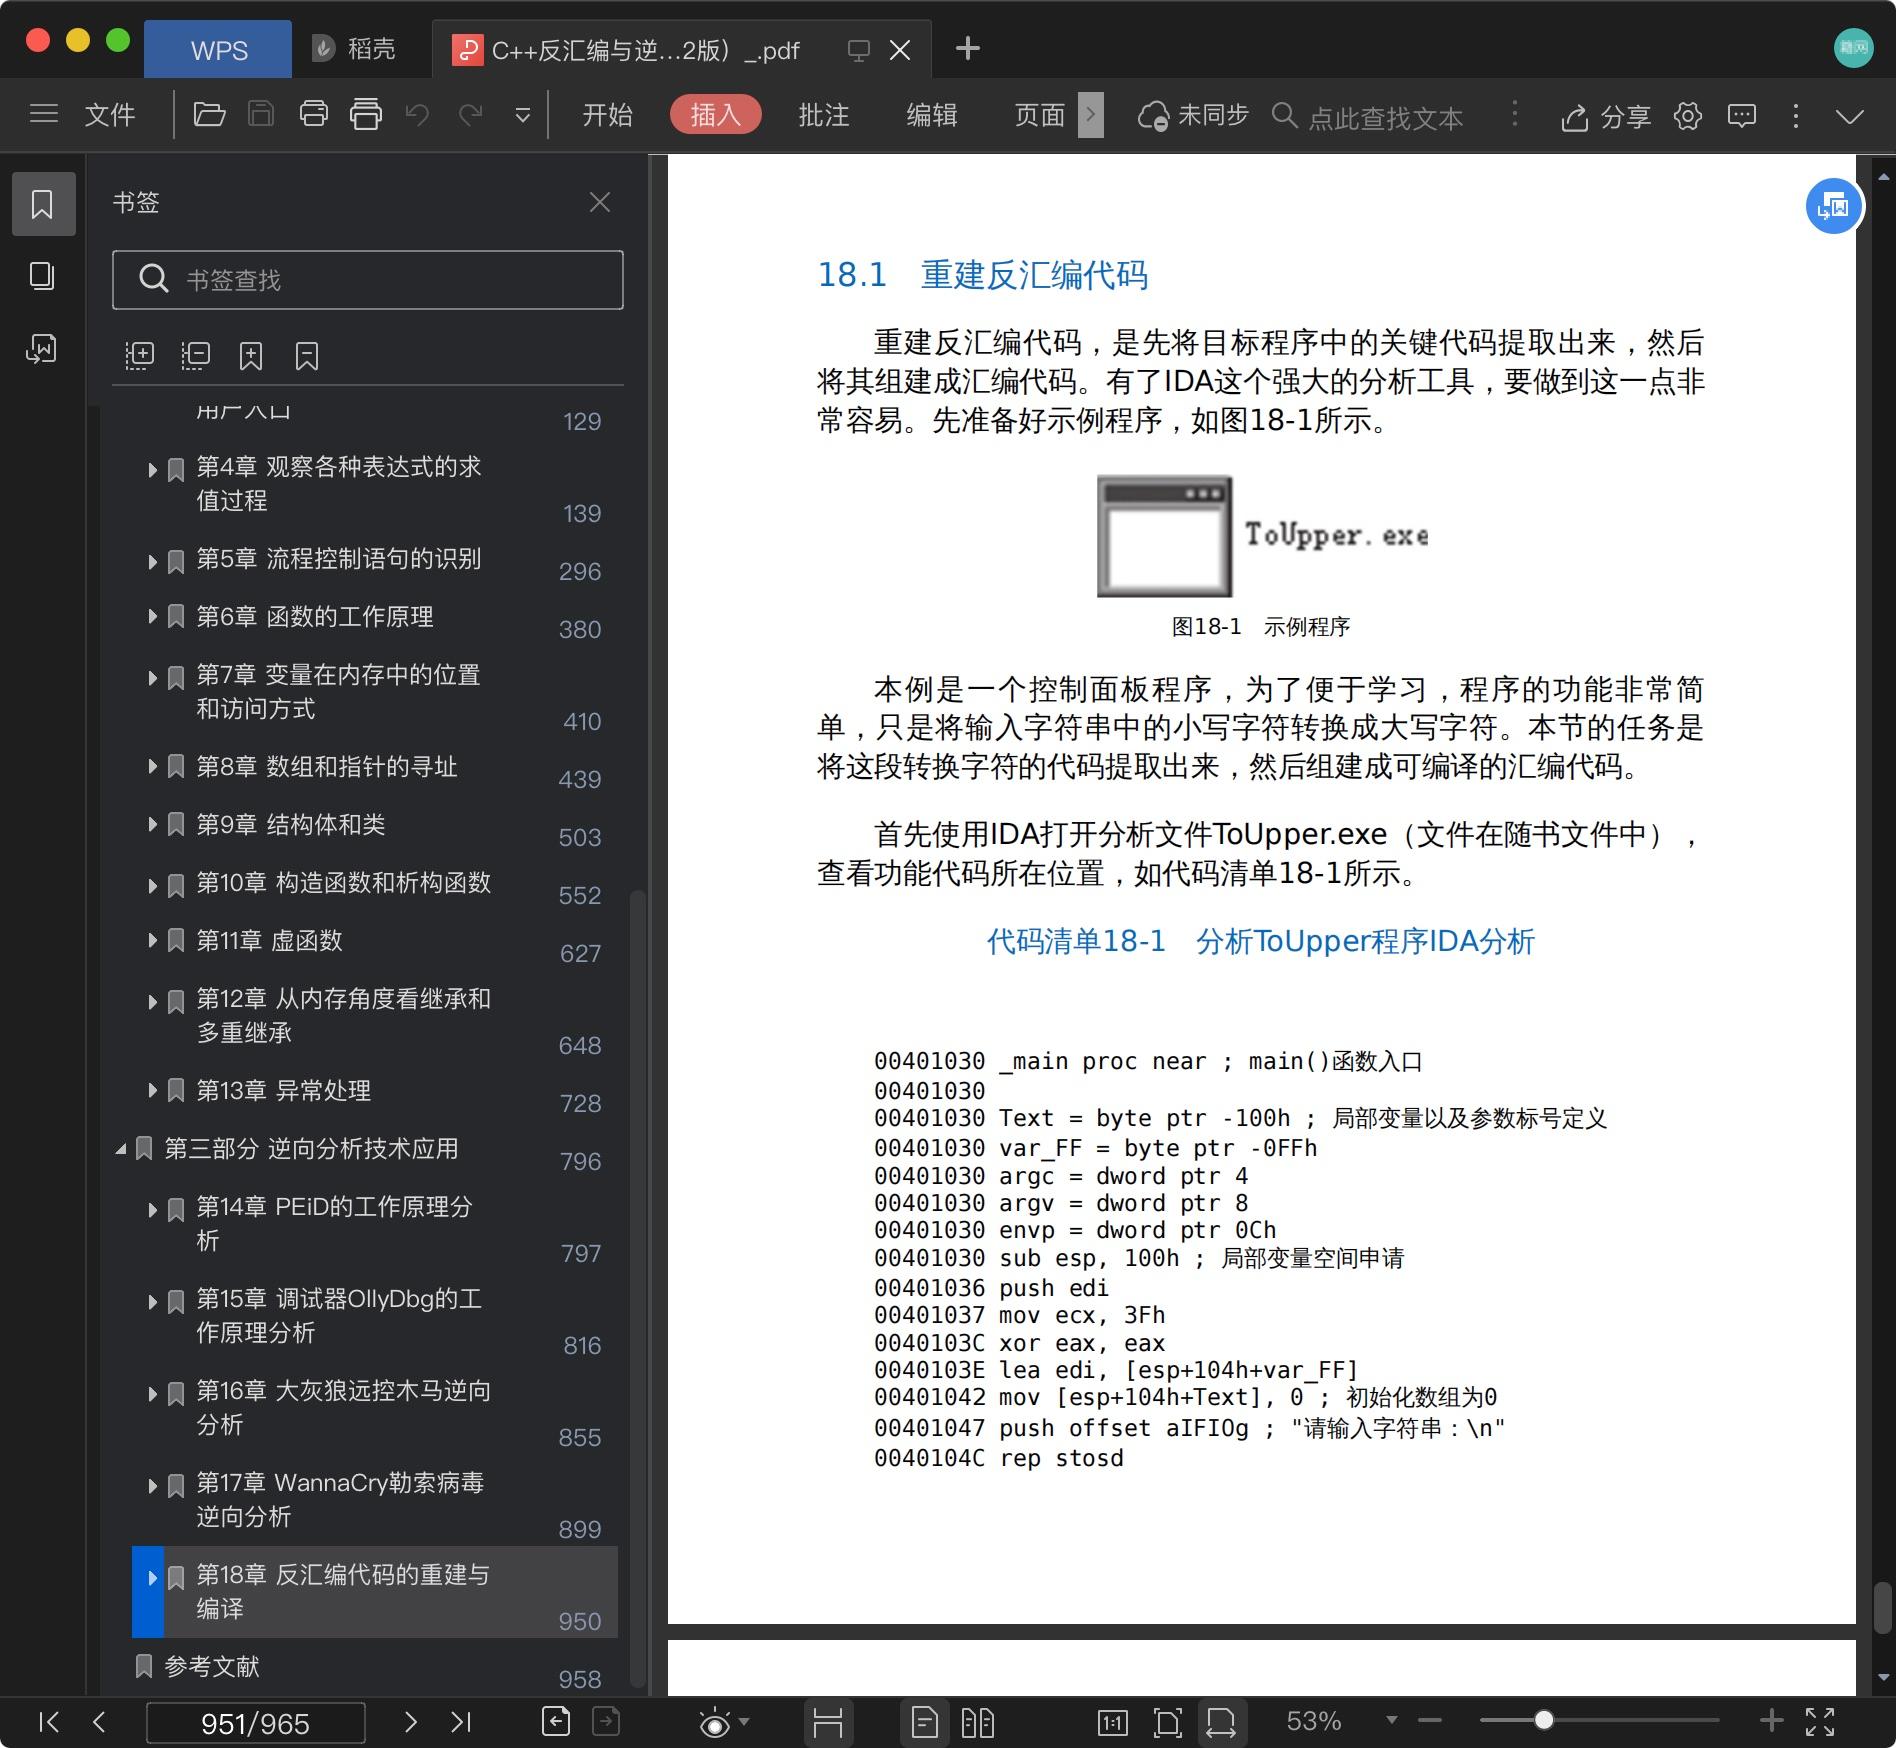
Task: Select the bookmark panel sidebar icon
Action: tap(43, 204)
